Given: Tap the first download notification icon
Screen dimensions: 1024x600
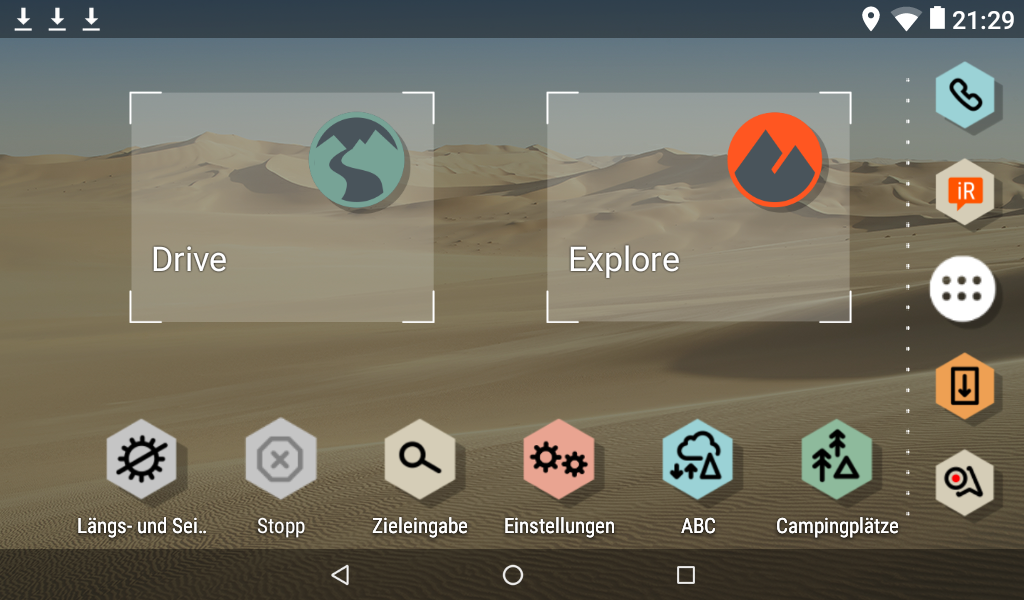Looking at the screenshot, I should click(x=24, y=19).
